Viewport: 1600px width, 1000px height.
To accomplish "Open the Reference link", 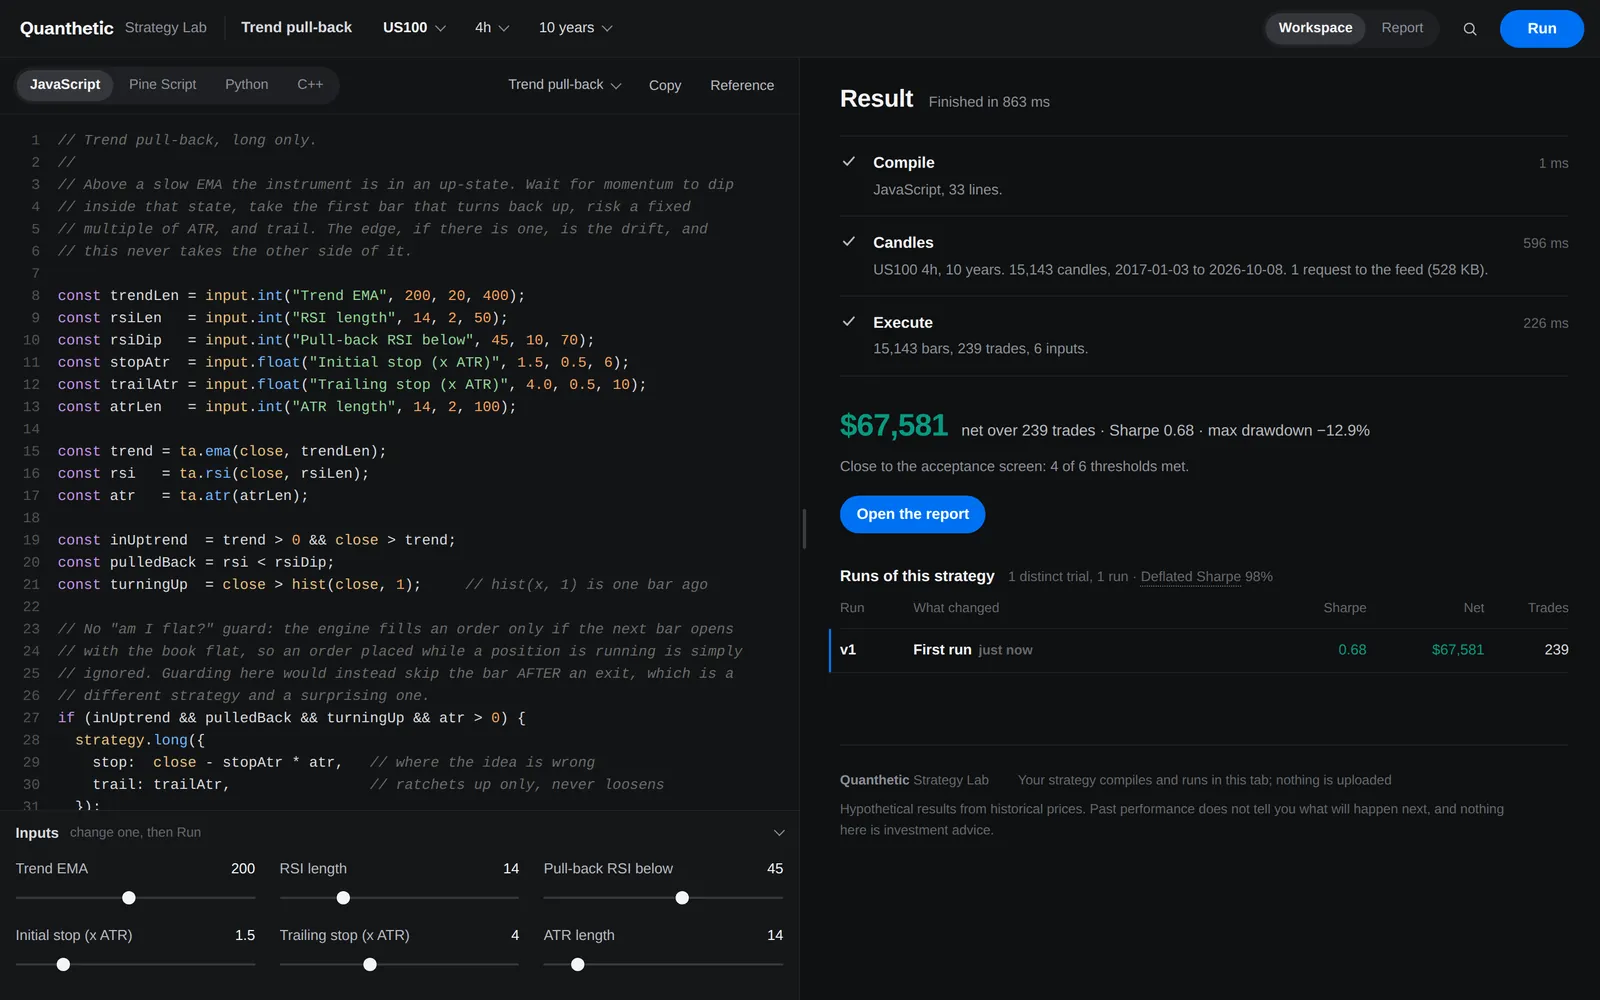I will [x=742, y=85].
